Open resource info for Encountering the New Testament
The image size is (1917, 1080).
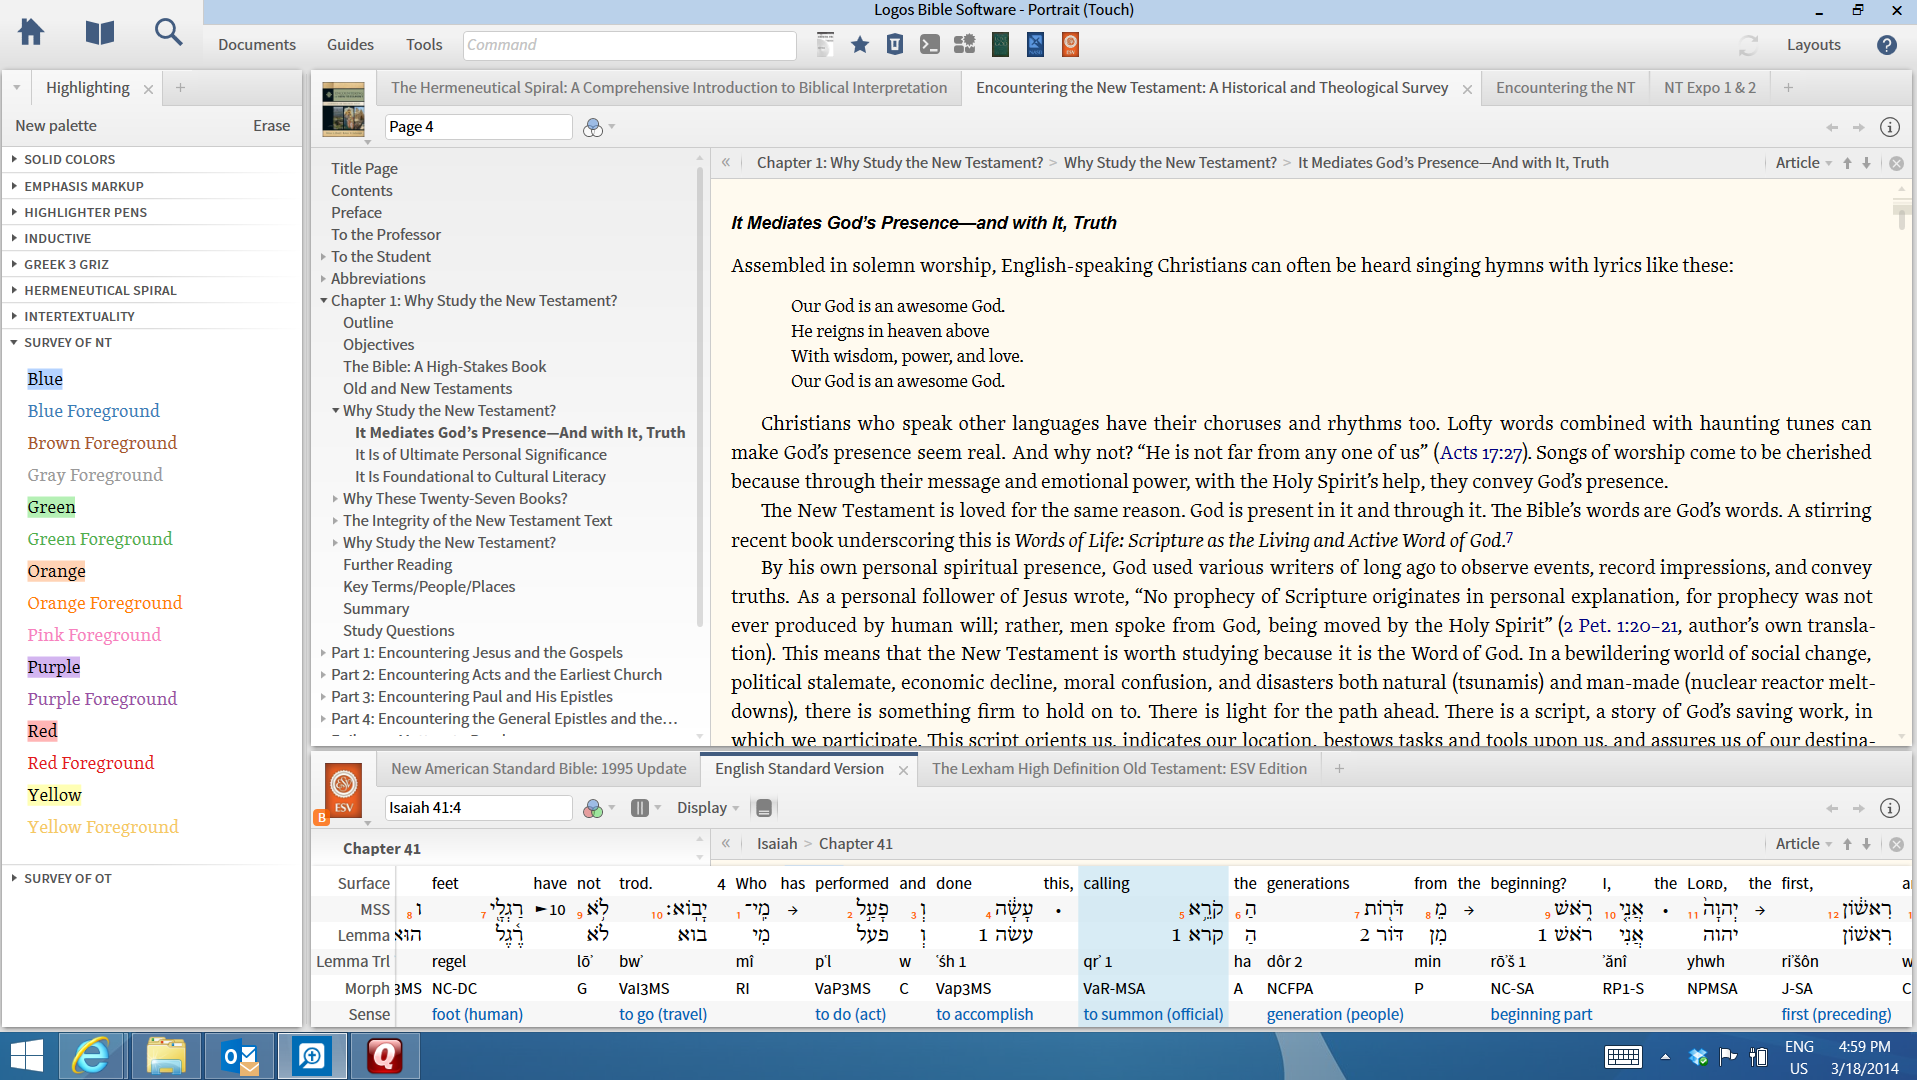[x=1890, y=127]
